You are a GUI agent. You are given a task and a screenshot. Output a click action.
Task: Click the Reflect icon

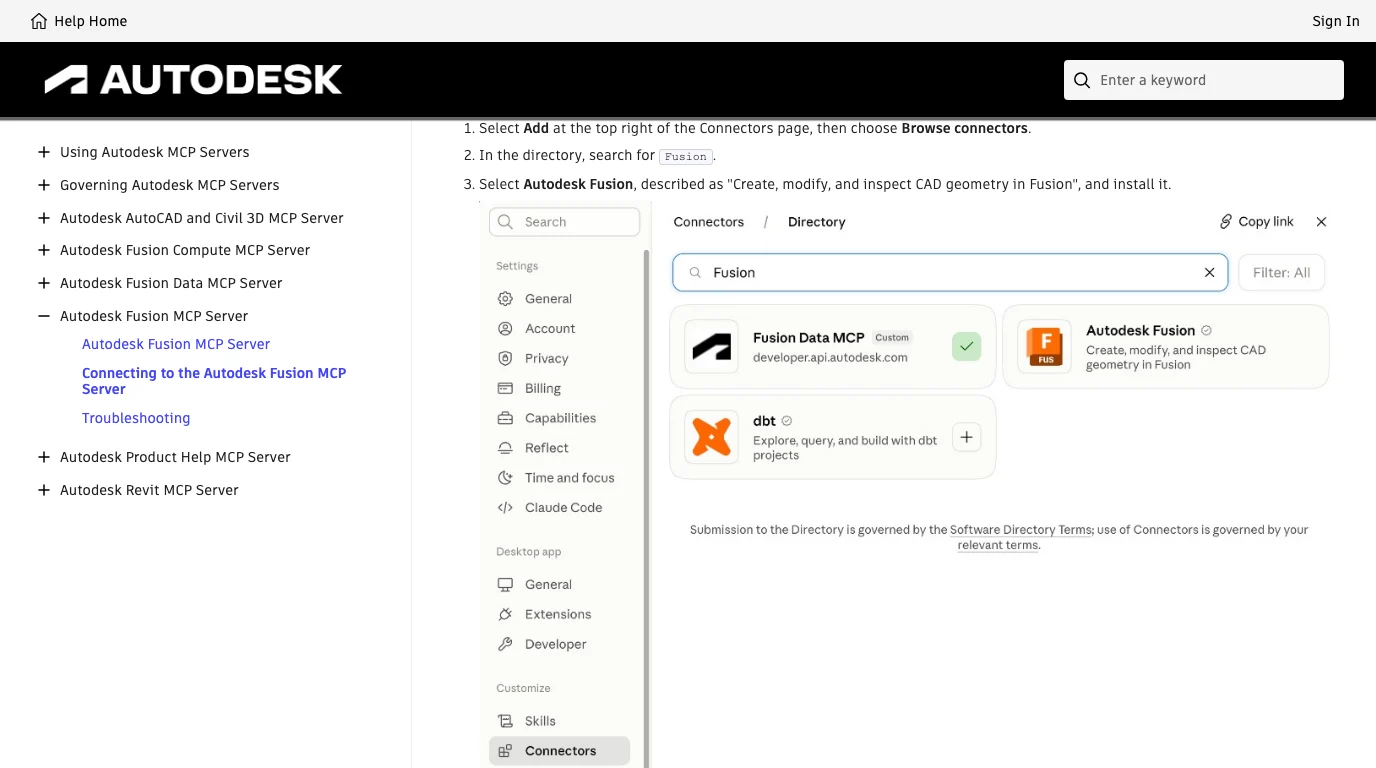[505, 448]
